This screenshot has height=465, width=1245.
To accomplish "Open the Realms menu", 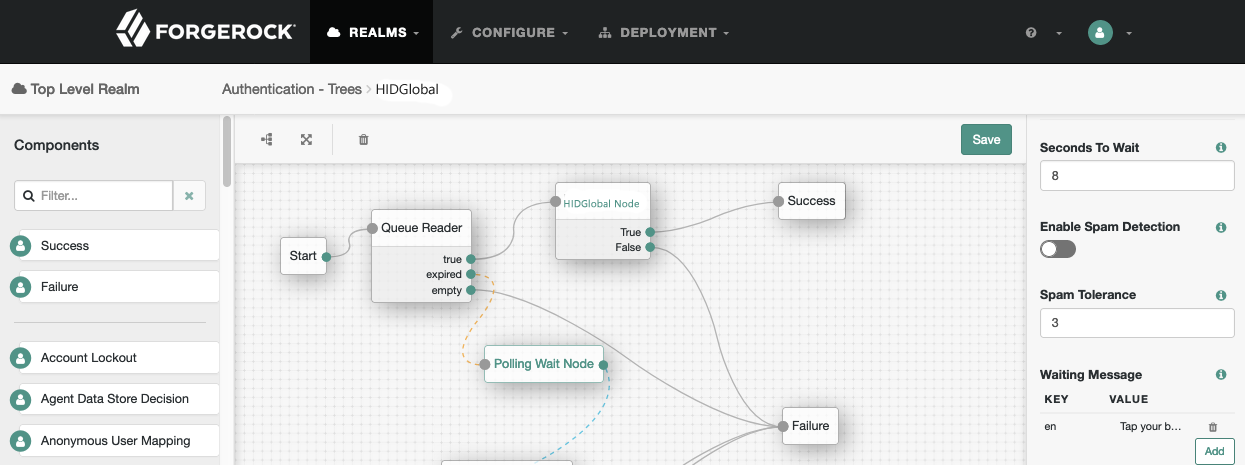I will tap(373, 32).
